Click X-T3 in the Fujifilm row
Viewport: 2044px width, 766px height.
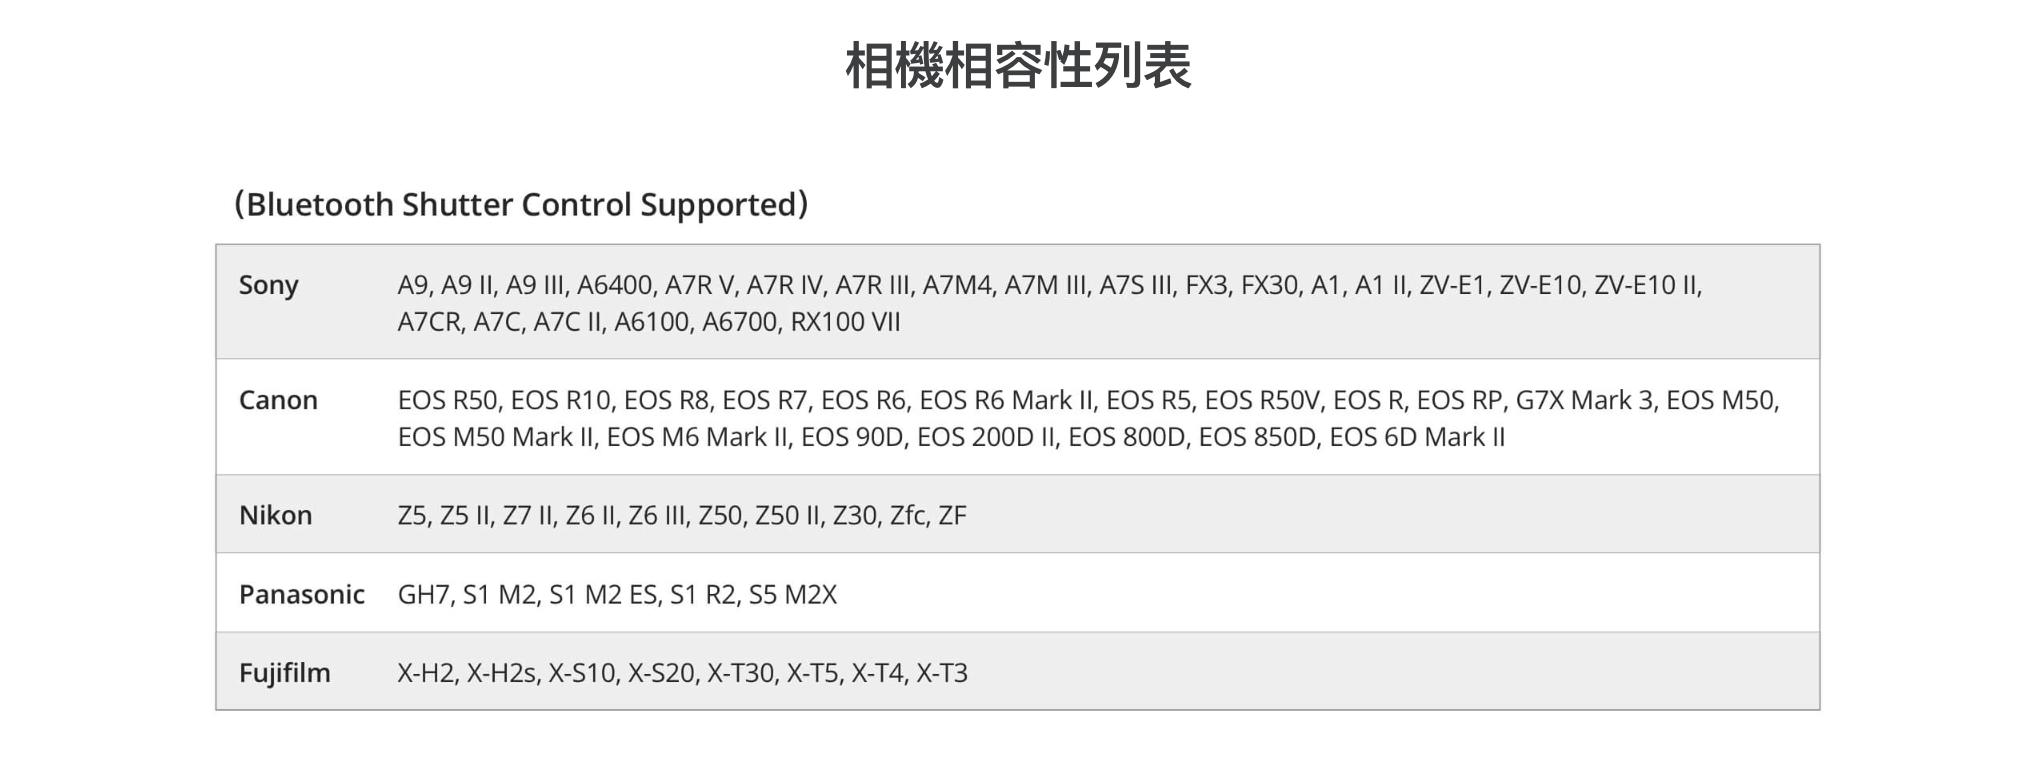point(942,673)
